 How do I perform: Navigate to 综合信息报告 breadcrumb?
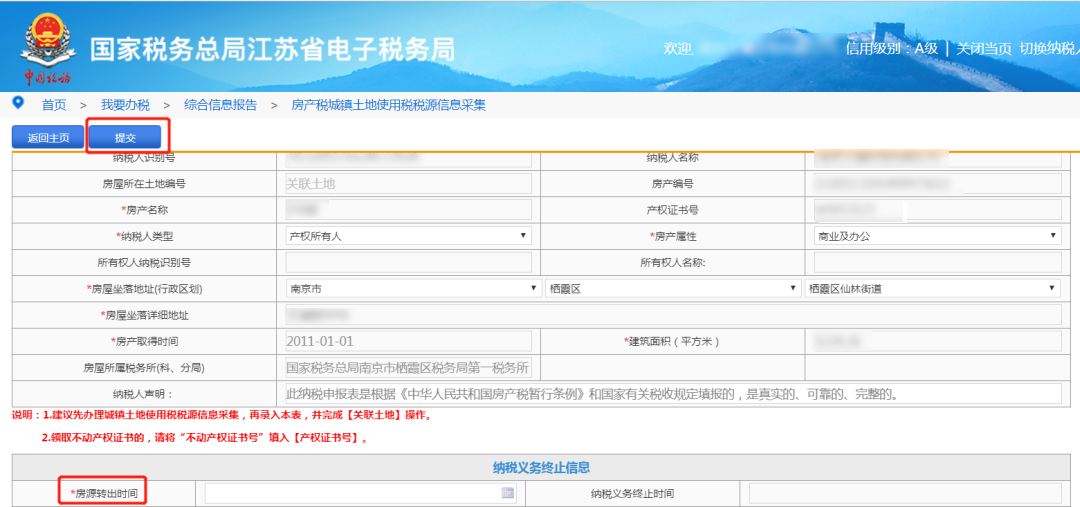pyautogui.click(x=220, y=105)
